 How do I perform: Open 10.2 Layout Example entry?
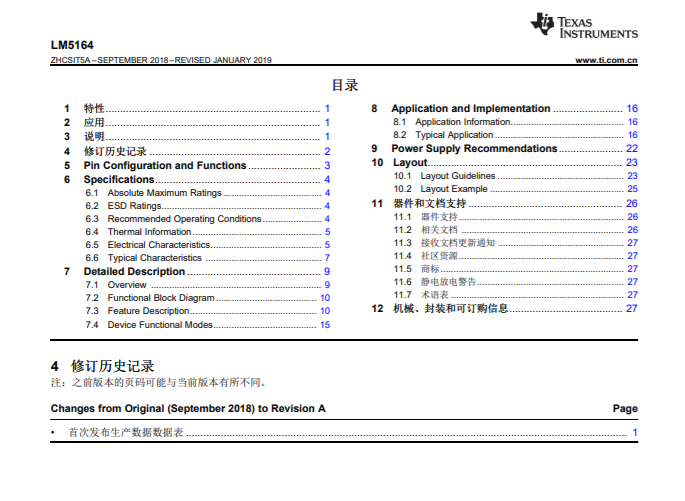coord(515,189)
